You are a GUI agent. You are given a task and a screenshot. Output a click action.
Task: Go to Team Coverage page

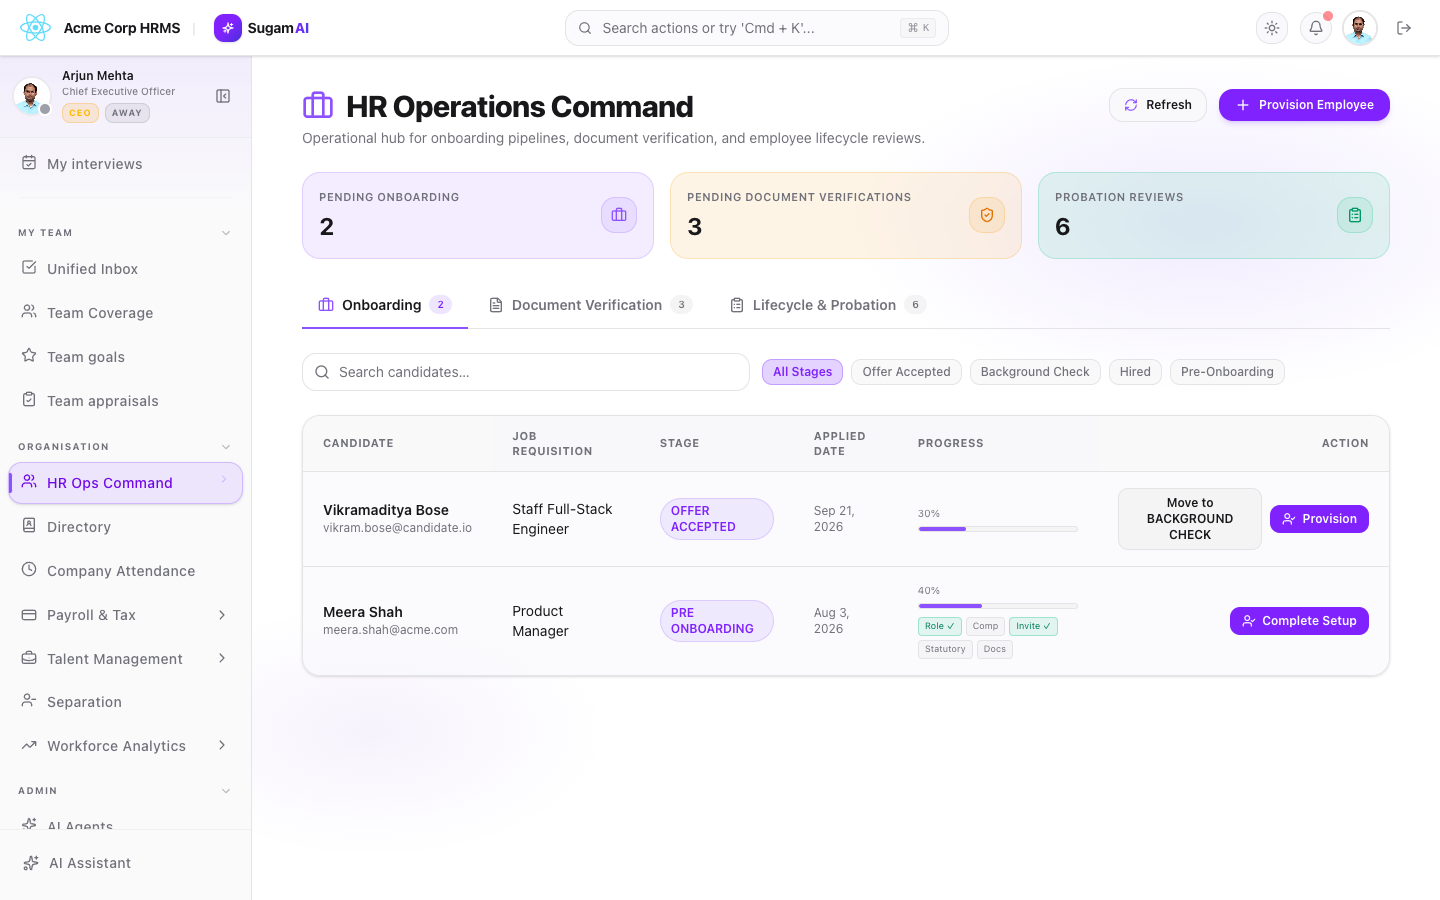[x=125, y=313]
